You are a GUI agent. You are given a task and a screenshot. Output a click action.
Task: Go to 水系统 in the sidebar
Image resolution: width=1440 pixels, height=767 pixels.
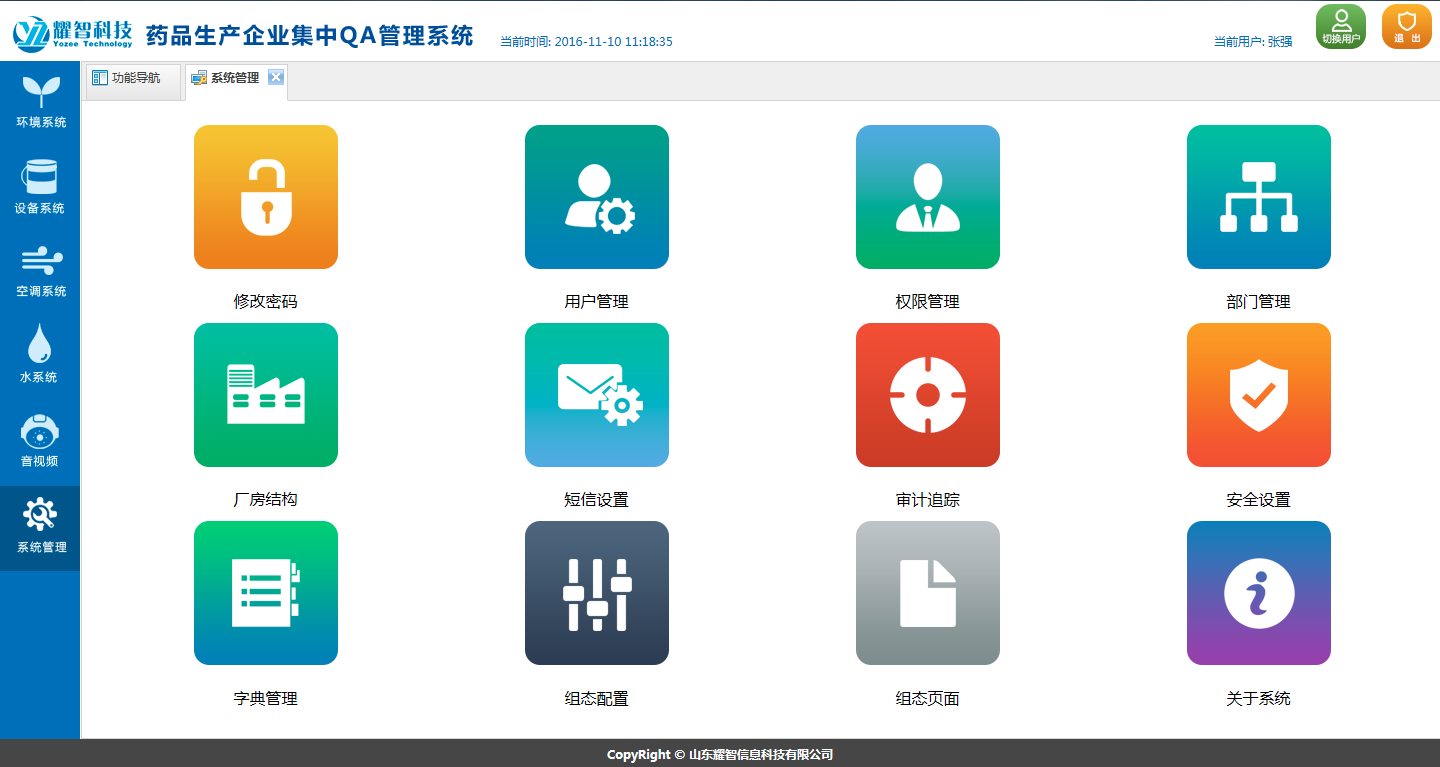click(40, 355)
